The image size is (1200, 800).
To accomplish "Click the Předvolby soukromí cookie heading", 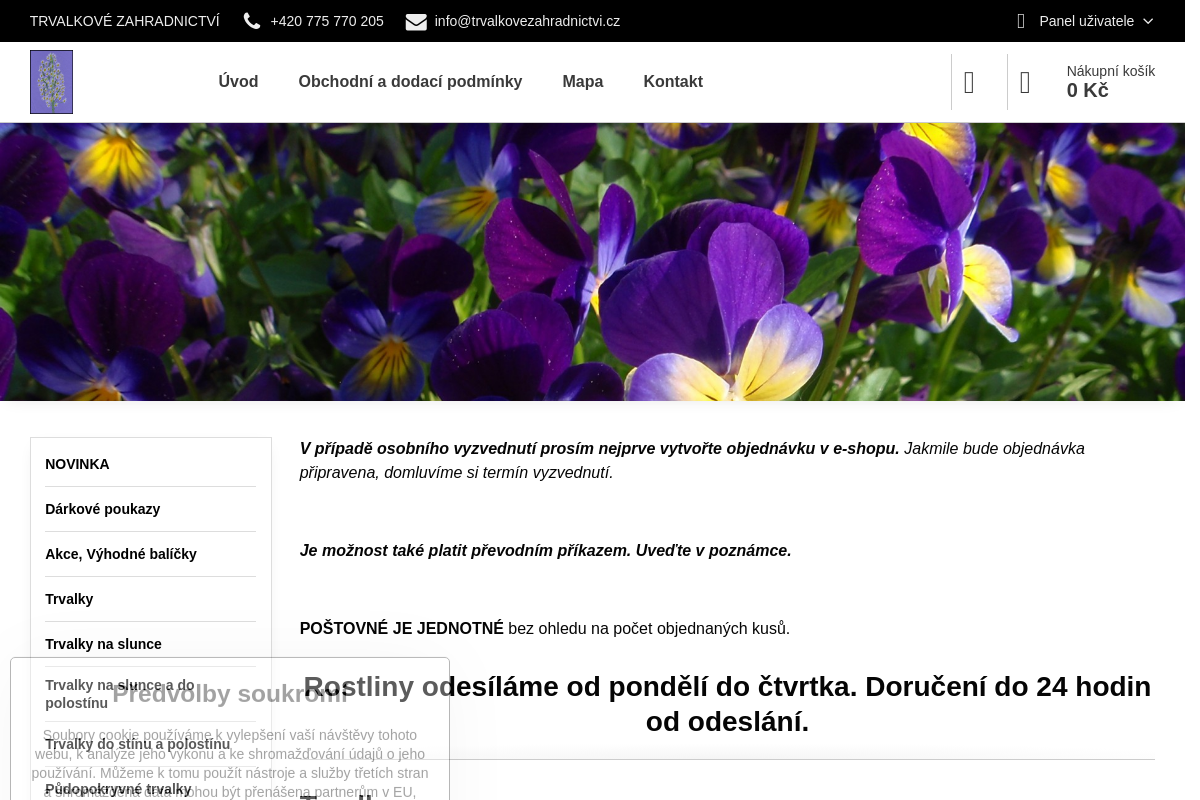I will point(230,694).
